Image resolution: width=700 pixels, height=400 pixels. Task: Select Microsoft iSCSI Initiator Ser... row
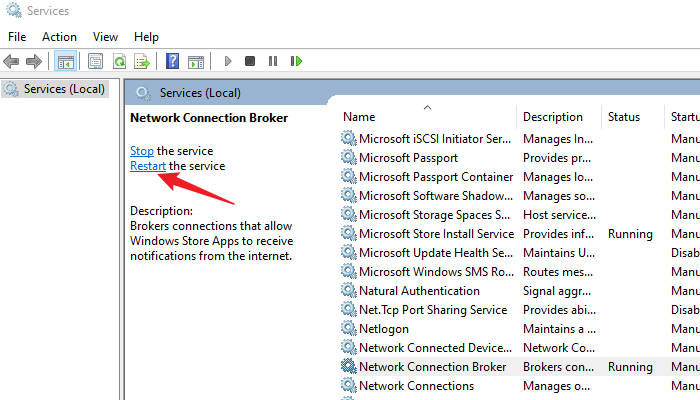pos(435,139)
